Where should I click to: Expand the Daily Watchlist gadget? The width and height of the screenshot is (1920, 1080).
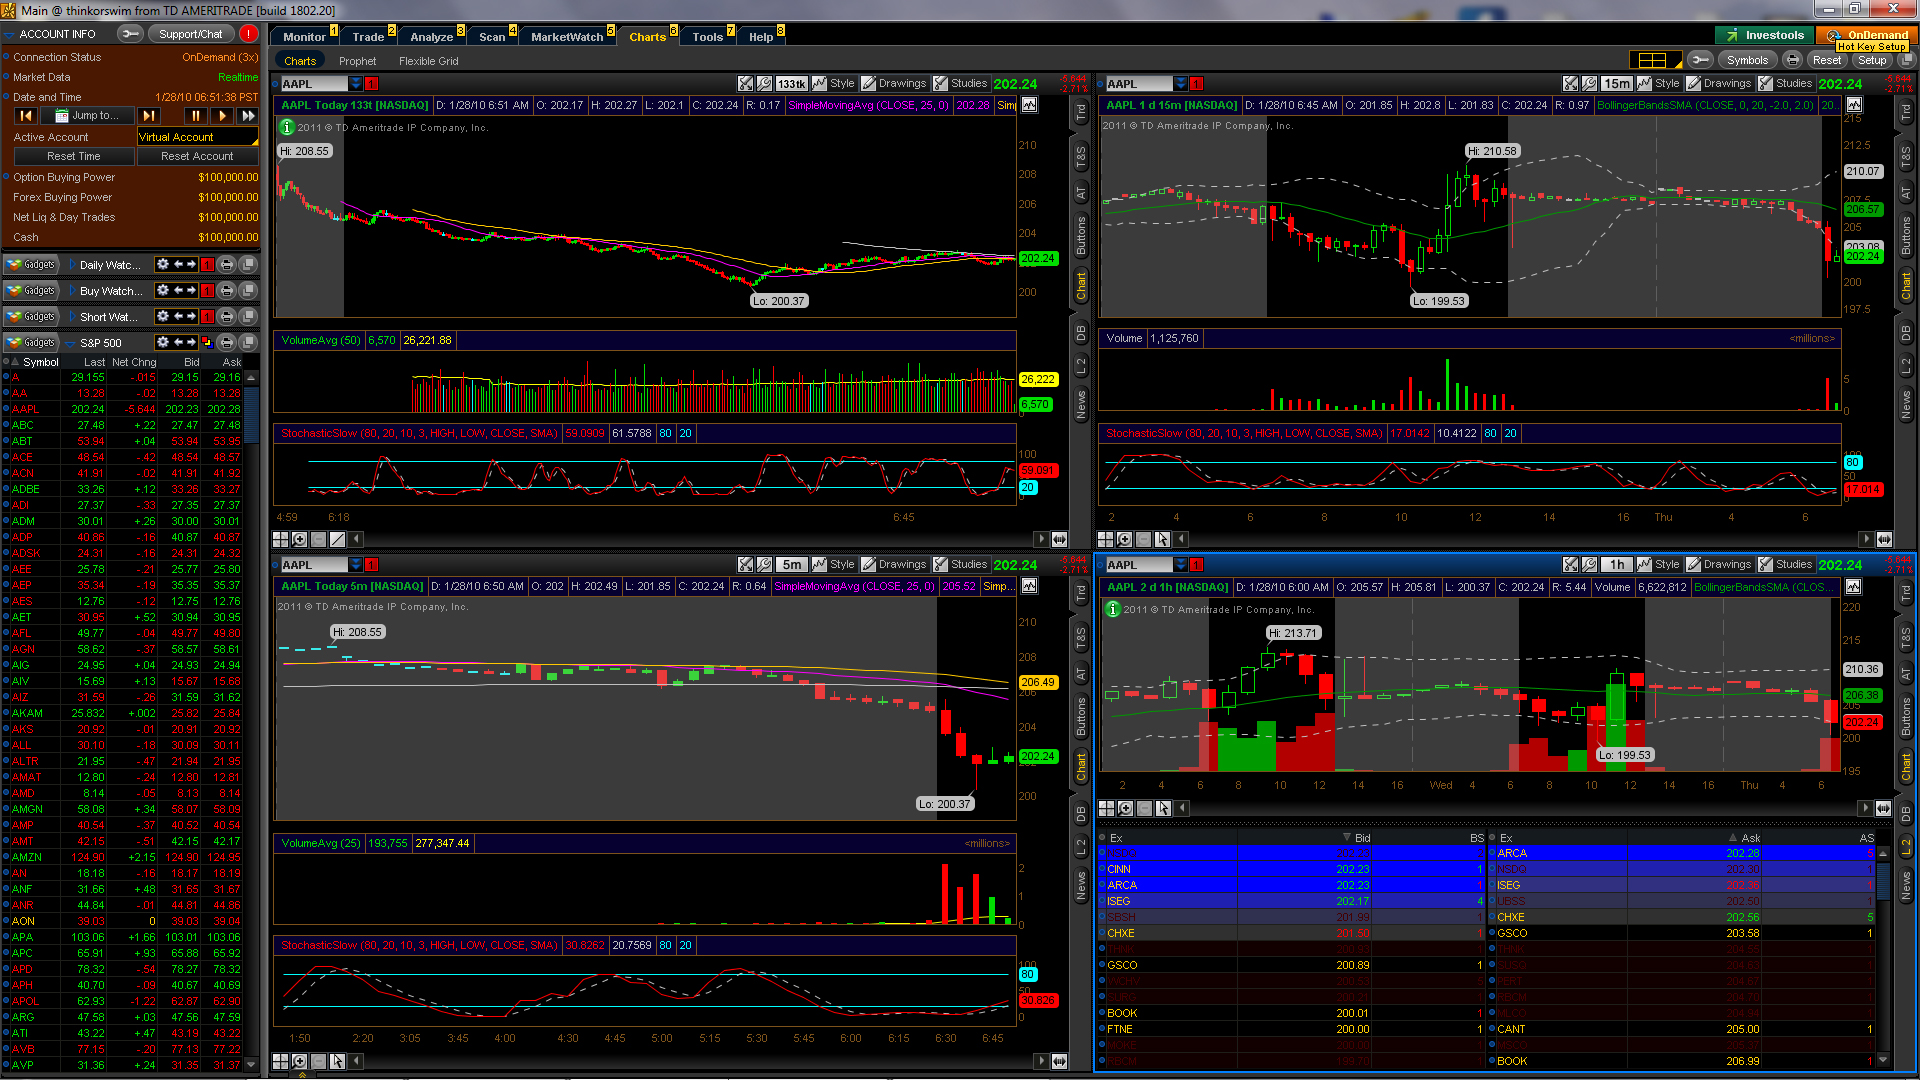point(72,265)
